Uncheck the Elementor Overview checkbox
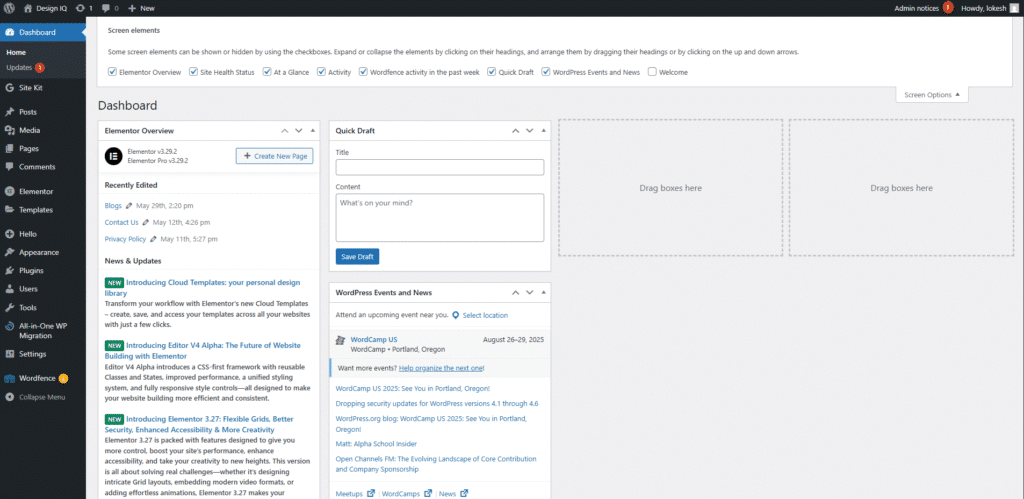Screen dimensions: 1024x499 click(x=112, y=72)
